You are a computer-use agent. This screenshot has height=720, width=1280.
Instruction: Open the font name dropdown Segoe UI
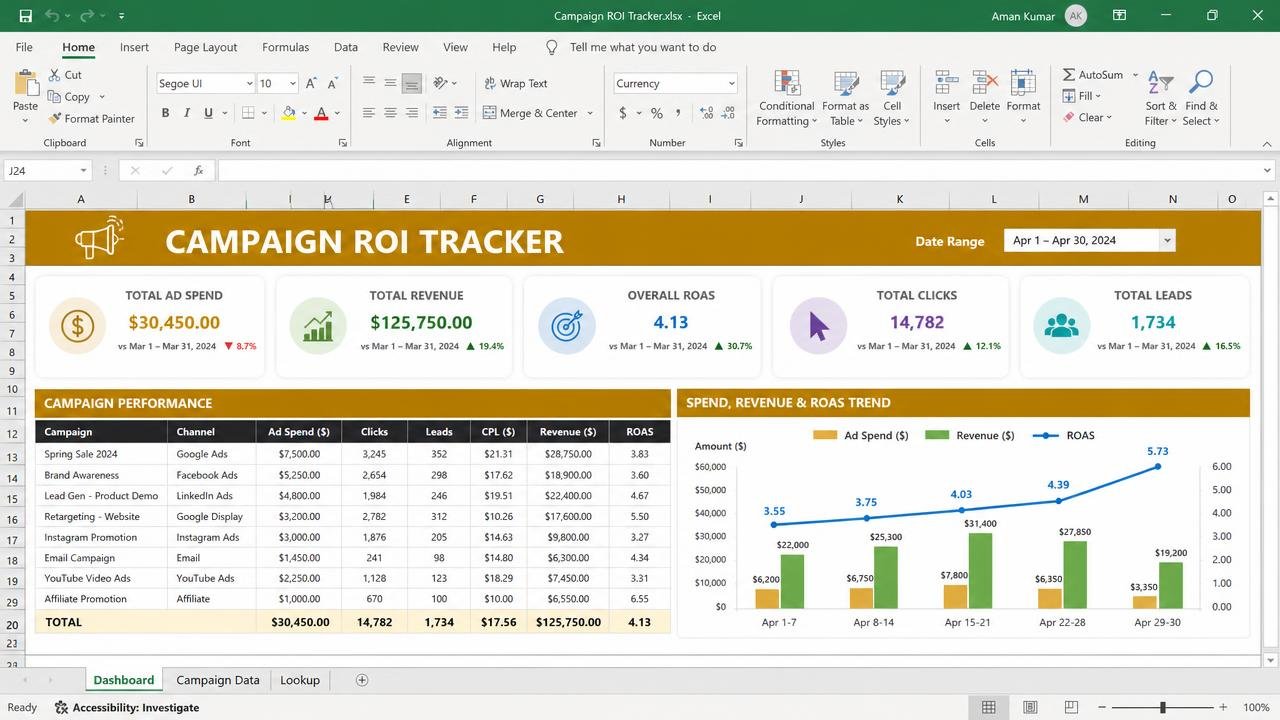(x=249, y=84)
